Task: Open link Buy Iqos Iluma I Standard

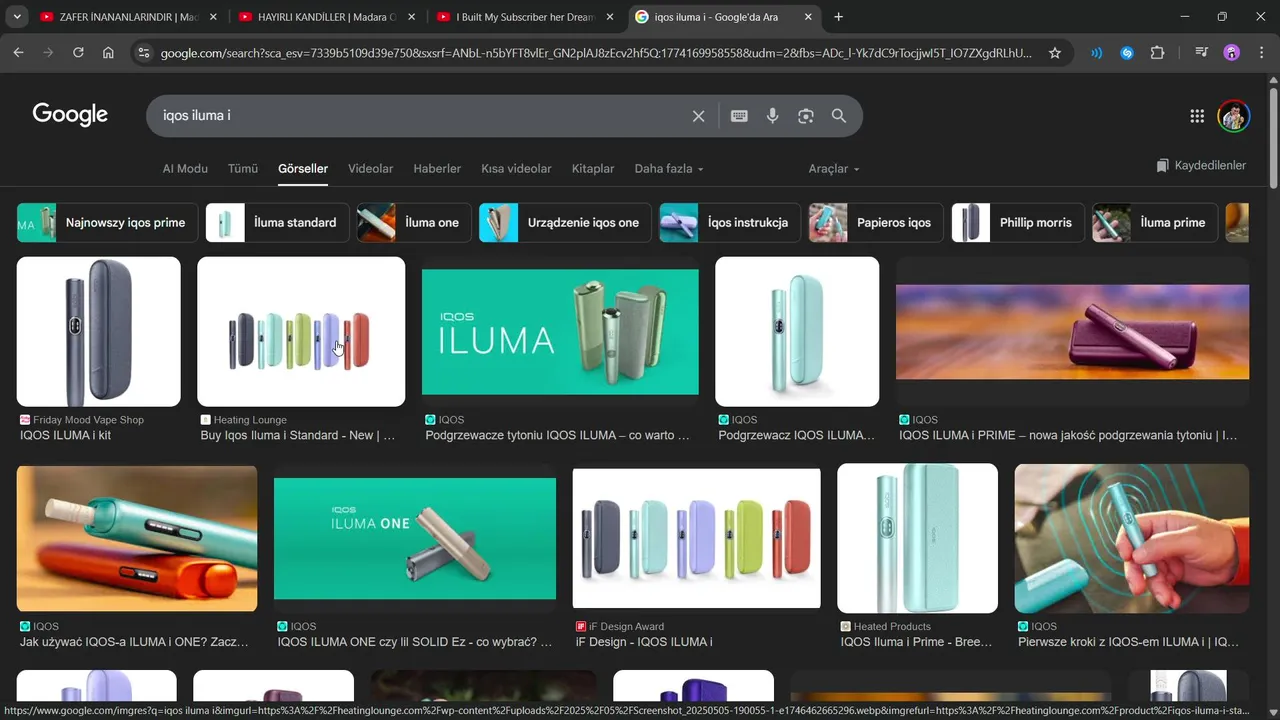Action: 298,436
